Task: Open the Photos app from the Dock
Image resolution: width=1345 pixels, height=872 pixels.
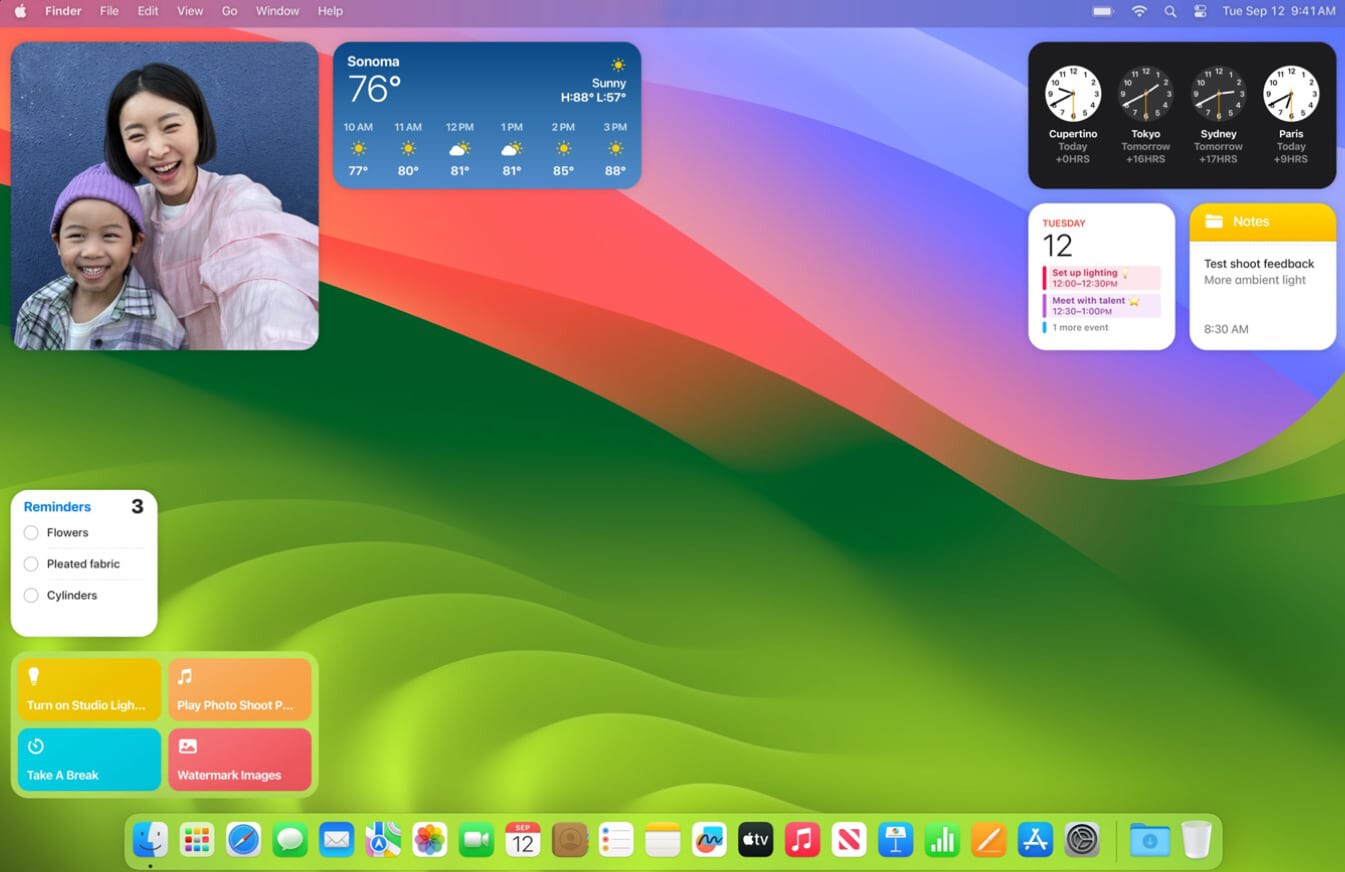Action: [429, 840]
